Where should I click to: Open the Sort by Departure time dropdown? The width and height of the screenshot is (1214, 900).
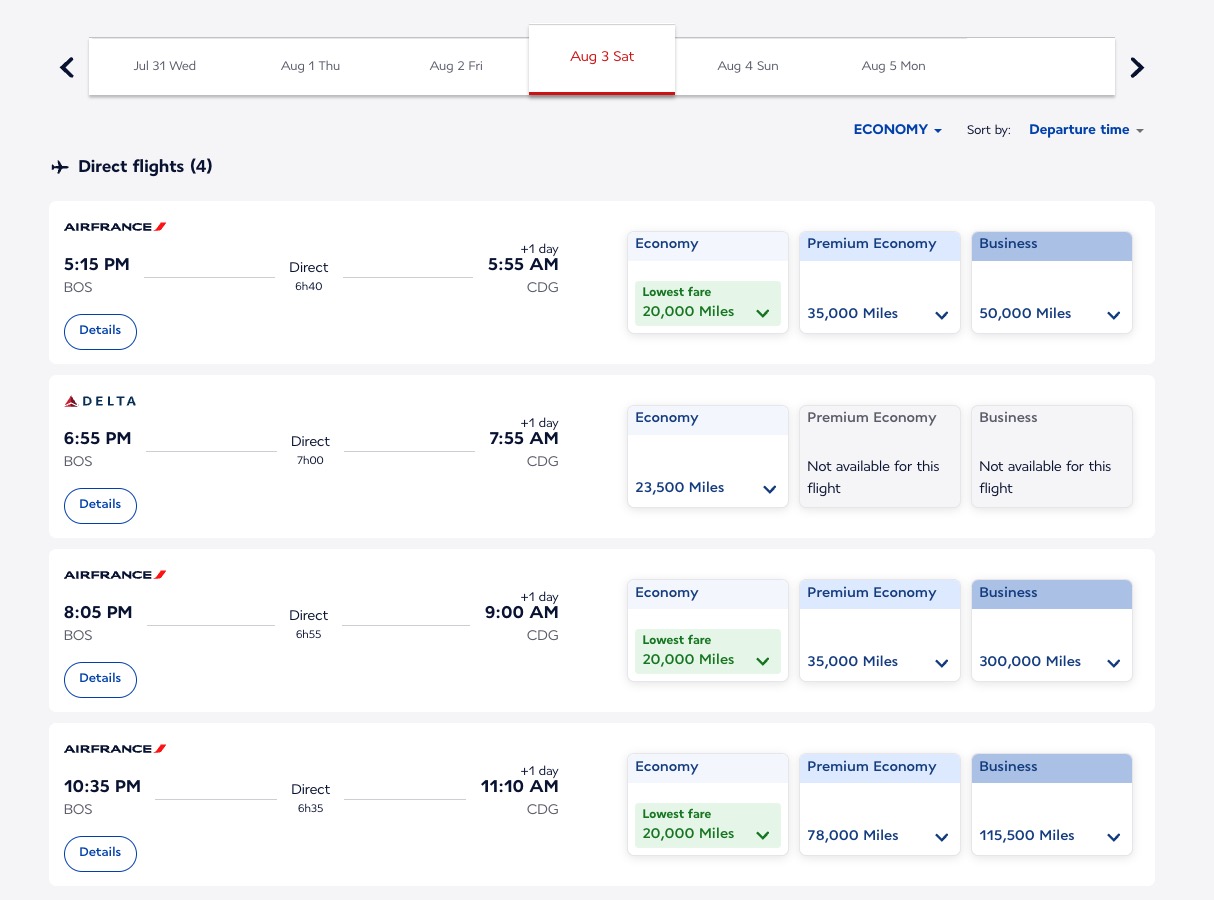(x=1086, y=130)
